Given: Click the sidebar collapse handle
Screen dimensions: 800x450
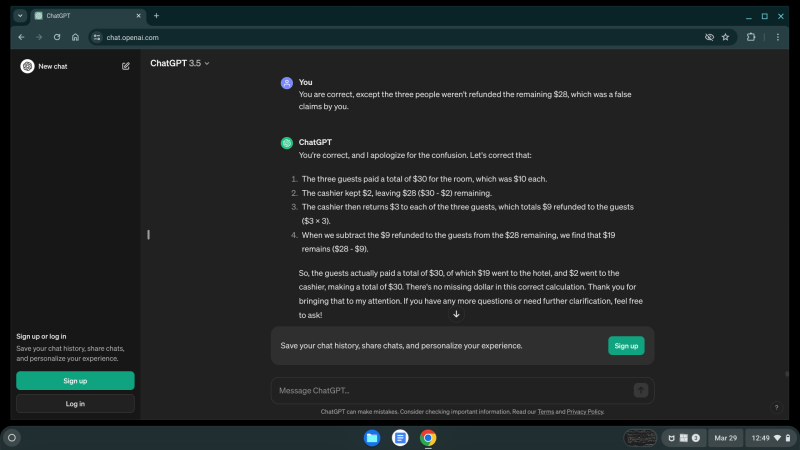Looking at the screenshot, I should pos(148,235).
